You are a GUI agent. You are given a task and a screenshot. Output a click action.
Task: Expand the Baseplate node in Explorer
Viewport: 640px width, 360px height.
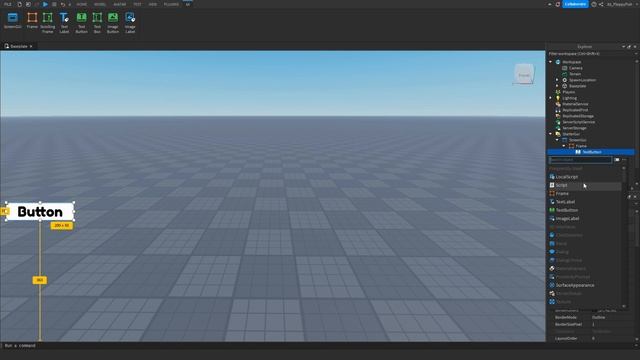pos(557,86)
